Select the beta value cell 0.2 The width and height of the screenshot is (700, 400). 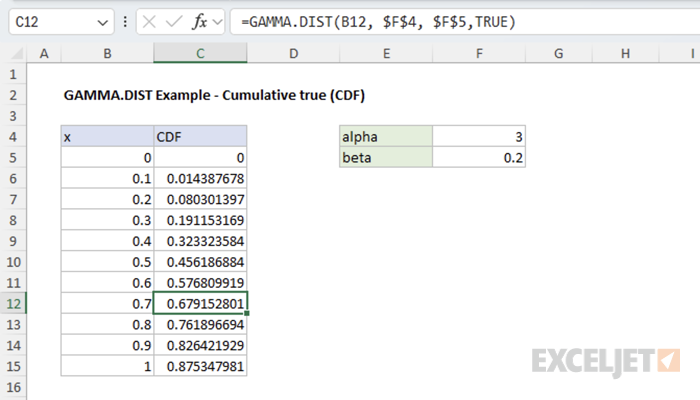pos(479,158)
